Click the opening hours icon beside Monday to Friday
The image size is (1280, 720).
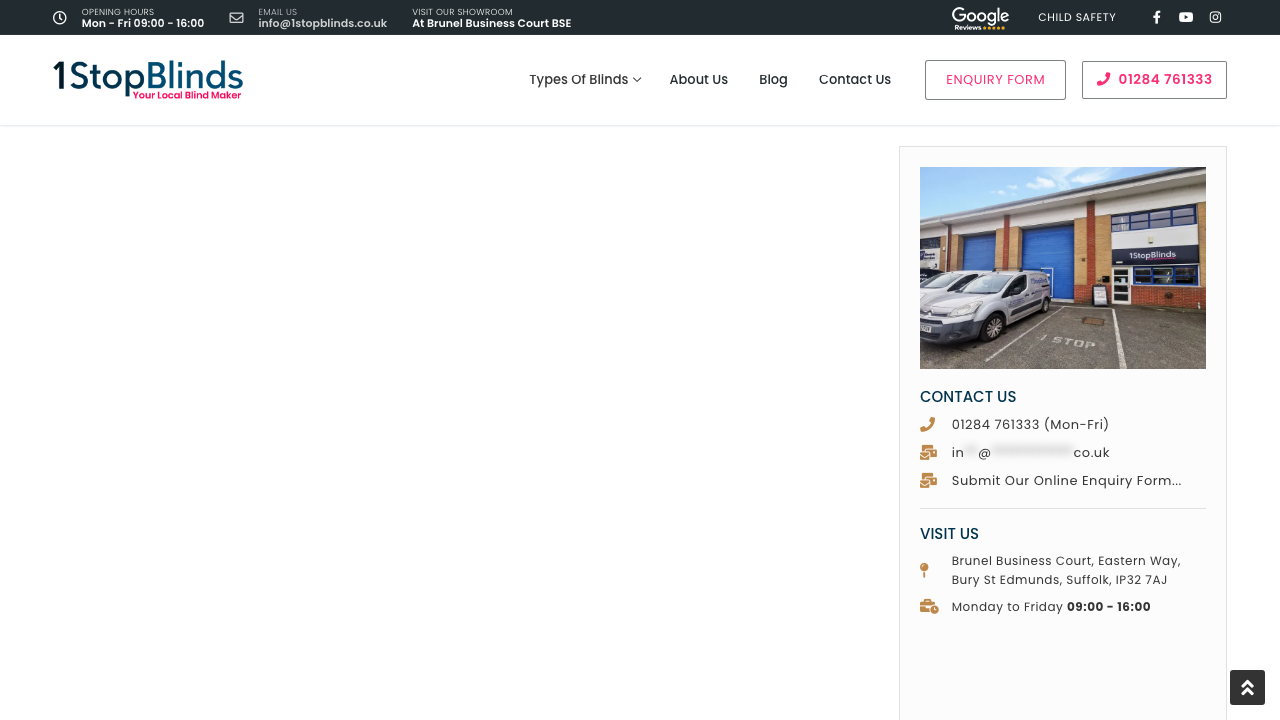point(928,606)
